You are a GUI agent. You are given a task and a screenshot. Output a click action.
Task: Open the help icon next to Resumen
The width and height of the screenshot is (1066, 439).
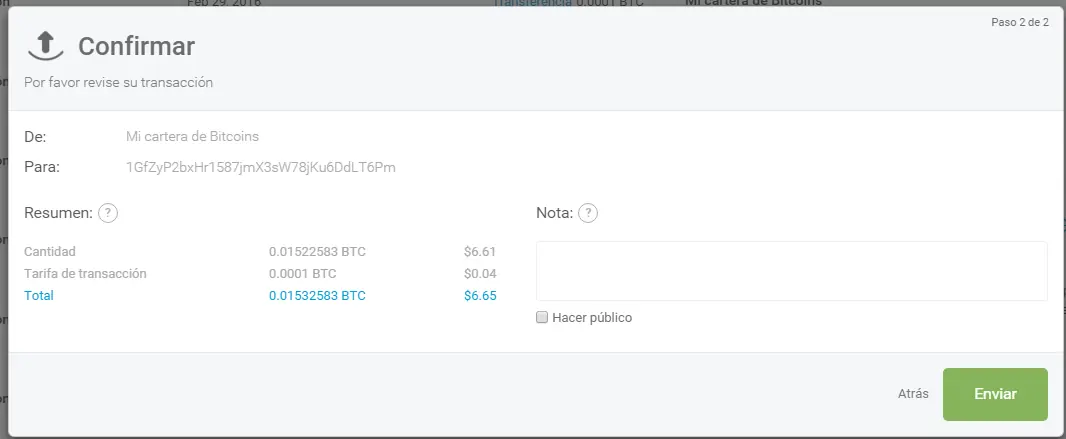click(109, 213)
